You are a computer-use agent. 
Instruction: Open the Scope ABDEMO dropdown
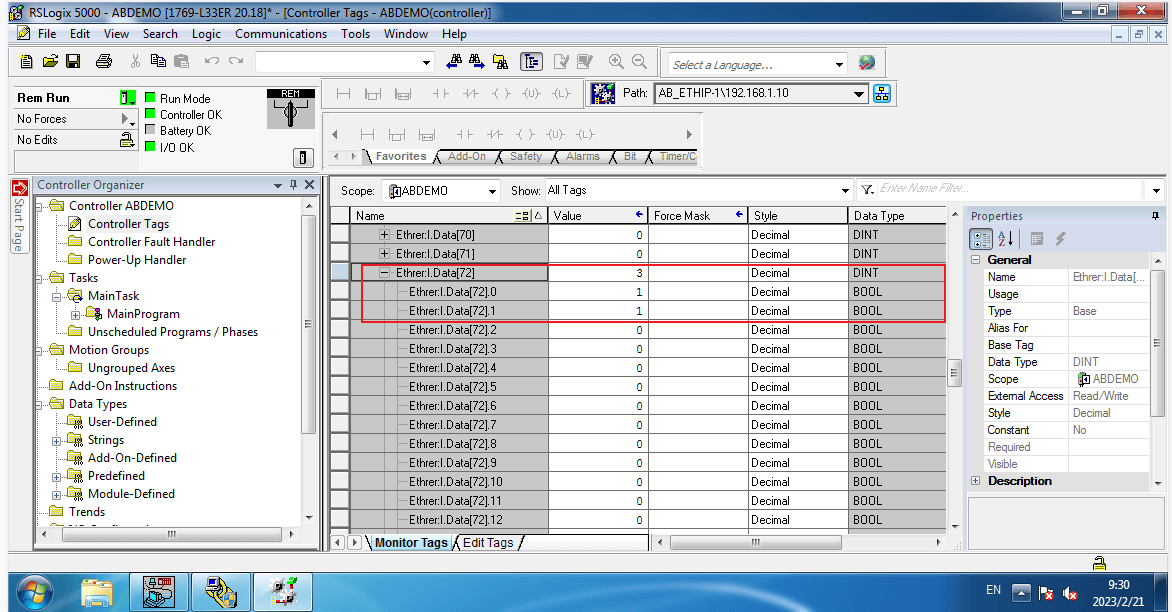(x=492, y=191)
